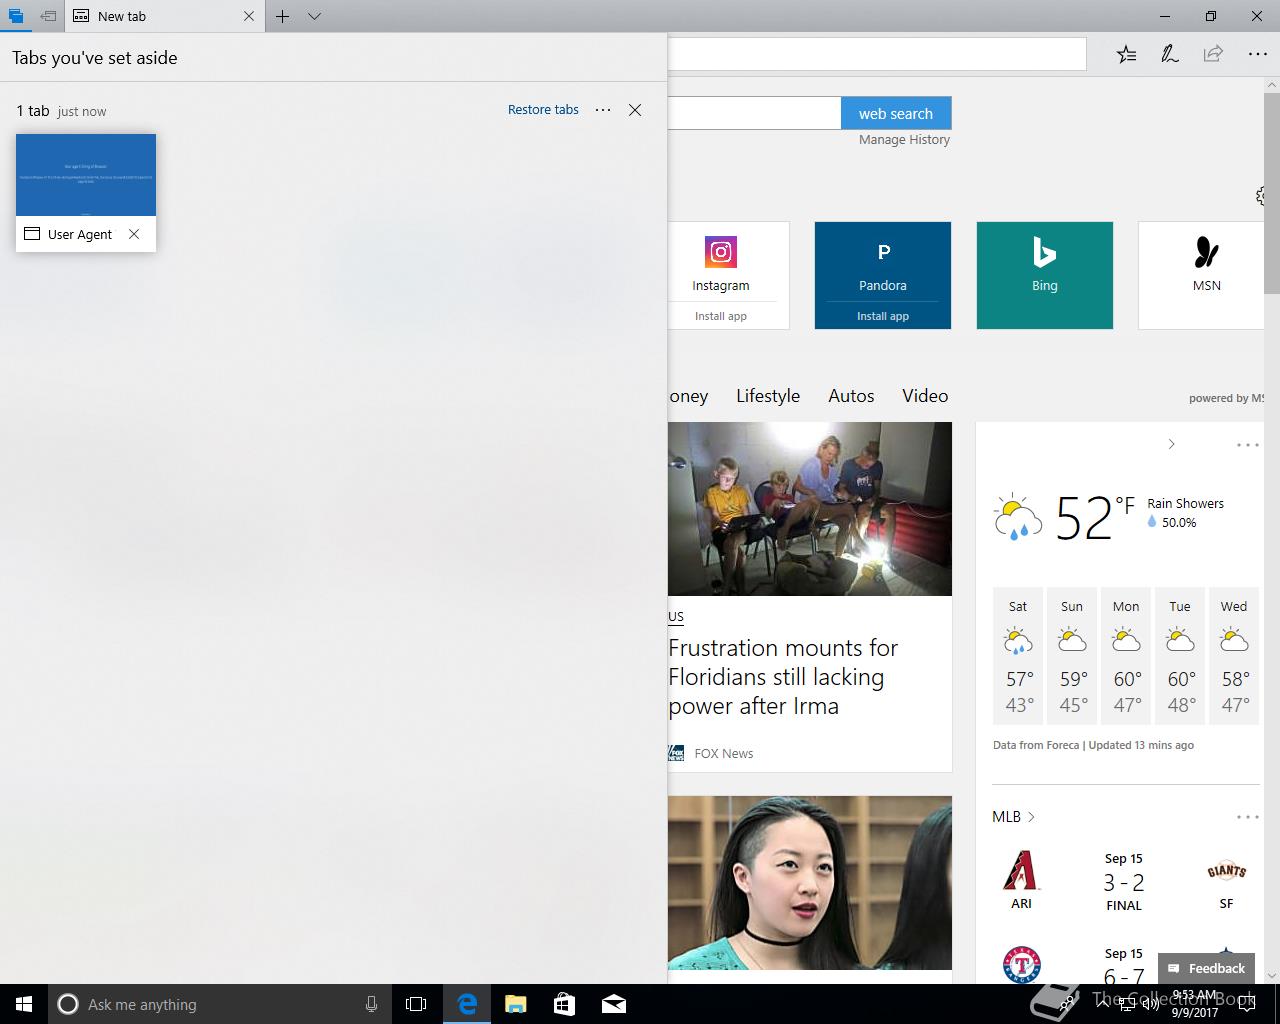The height and width of the screenshot is (1024, 1280).
Task: Select the Lifestyle news tab
Action: (768, 396)
